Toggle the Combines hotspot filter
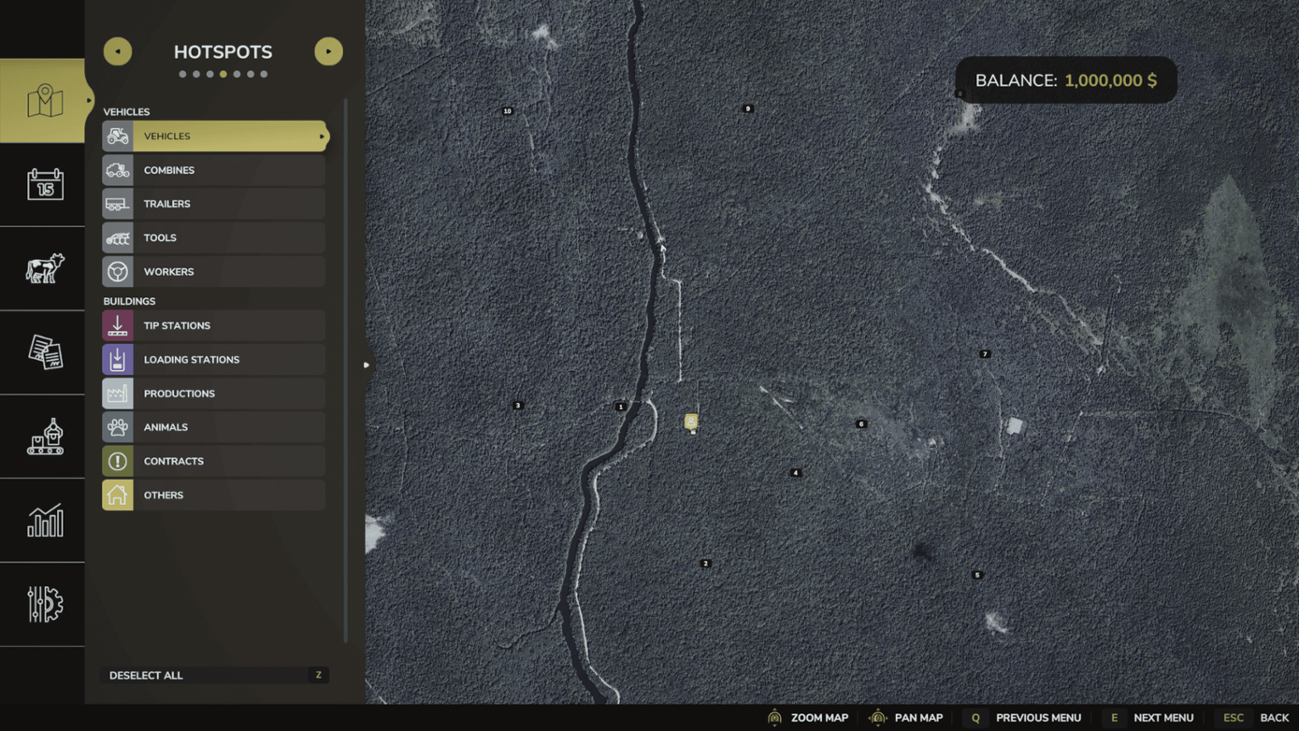The width and height of the screenshot is (1299, 731). (213, 169)
